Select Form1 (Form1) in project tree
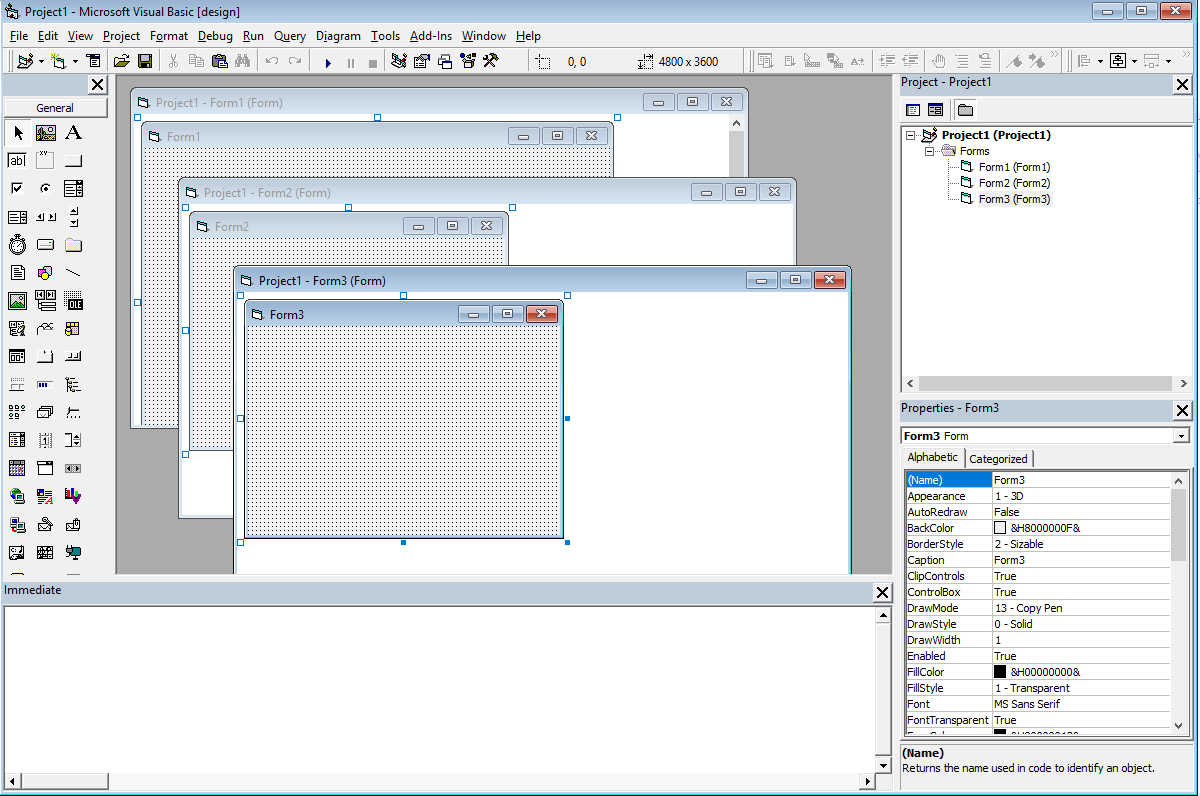 point(1014,167)
